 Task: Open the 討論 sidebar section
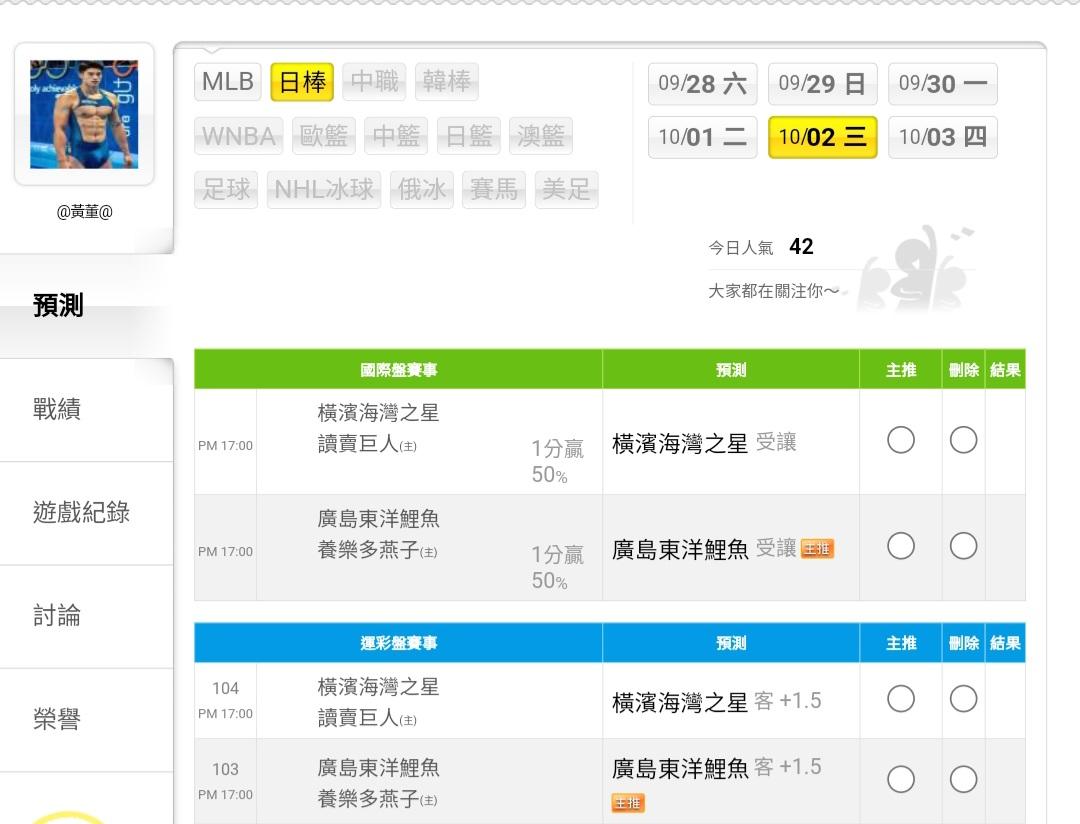86,617
